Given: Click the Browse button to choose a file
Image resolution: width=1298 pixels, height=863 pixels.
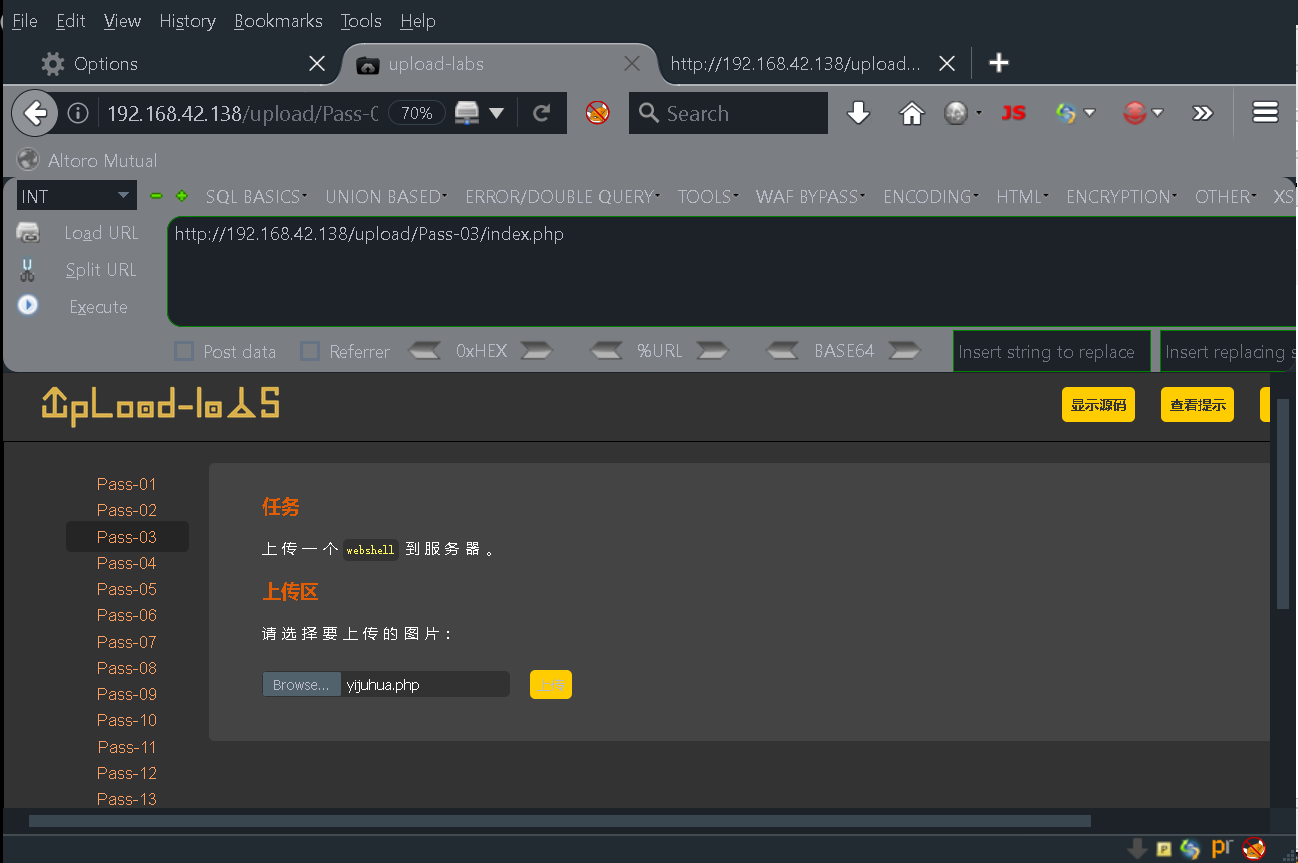Looking at the screenshot, I should (x=301, y=684).
